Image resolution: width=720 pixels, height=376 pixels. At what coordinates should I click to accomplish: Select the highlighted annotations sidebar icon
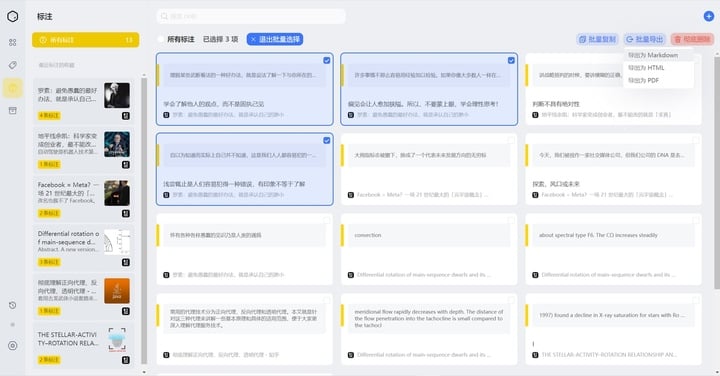[x=12, y=88]
